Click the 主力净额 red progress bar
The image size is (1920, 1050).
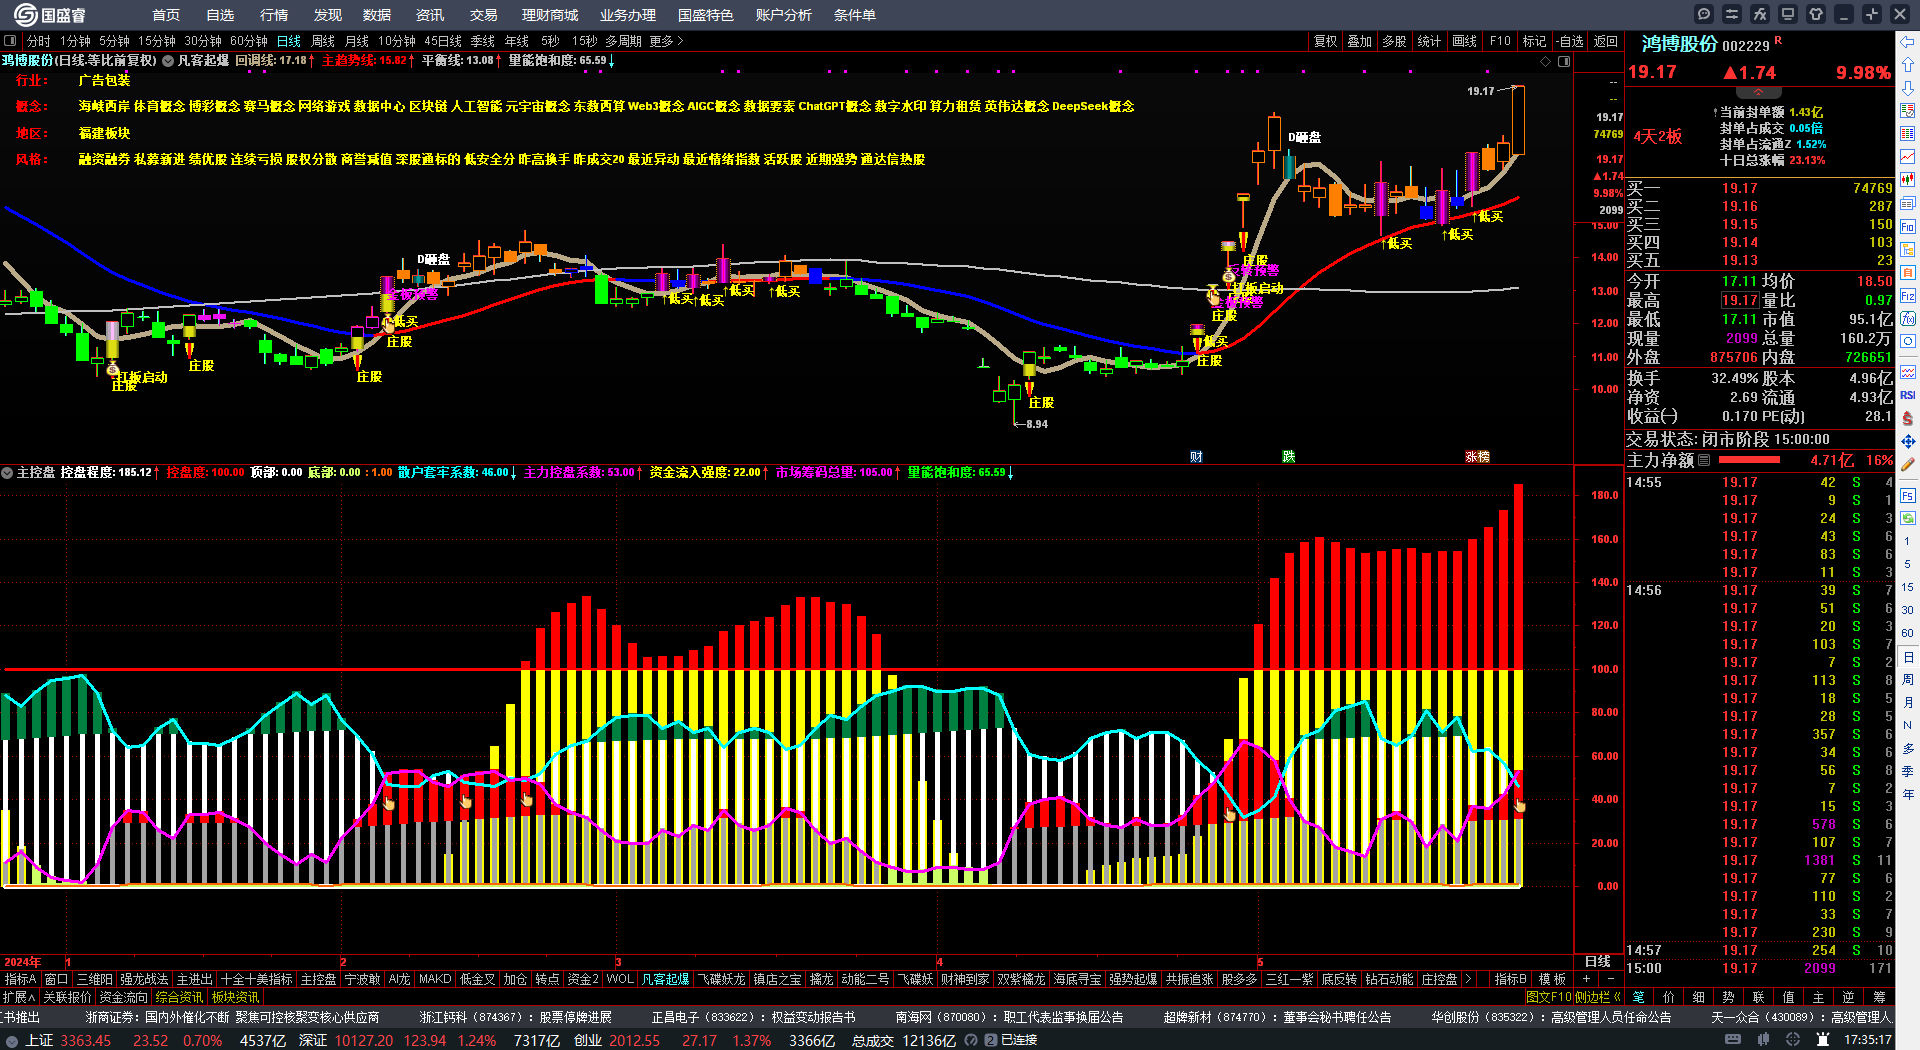1748,460
